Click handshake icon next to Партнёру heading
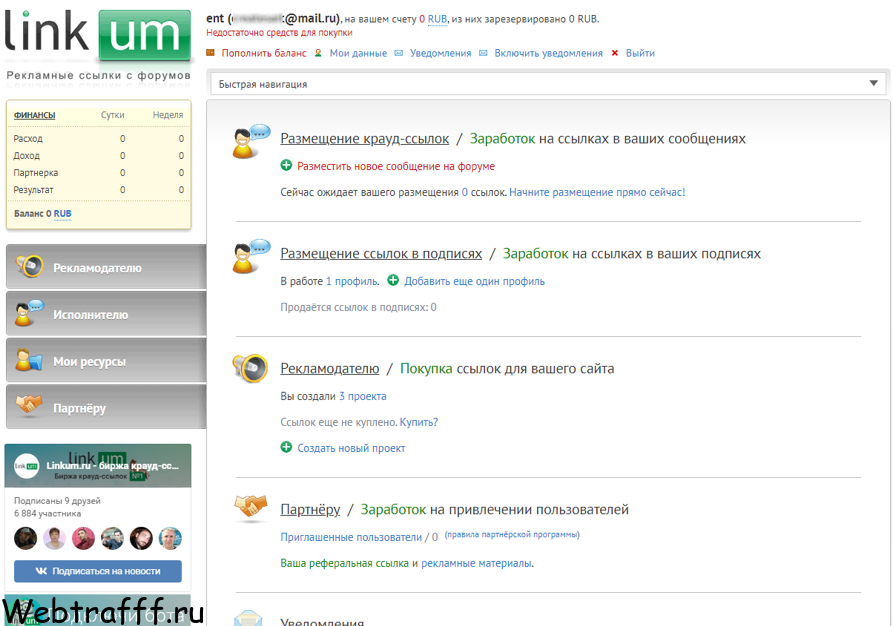This screenshot has height=626, width=893. point(251,506)
